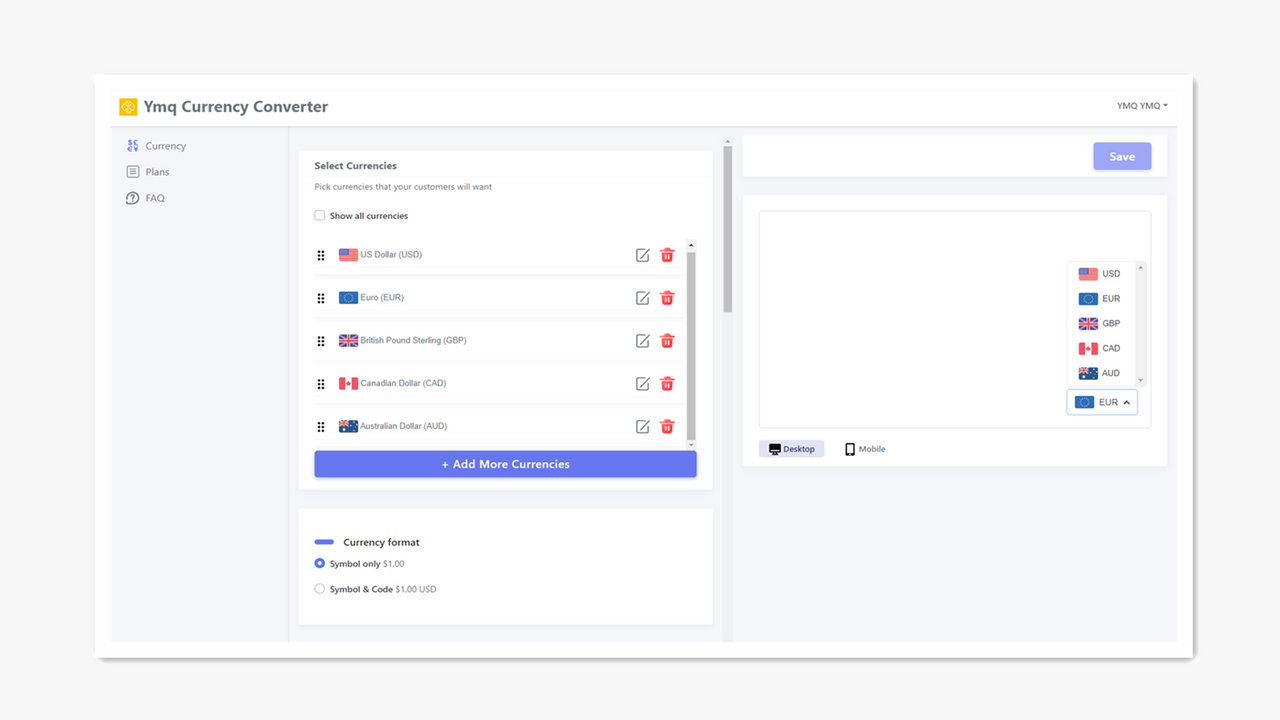The width and height of the screenshot is (1280, 720).
Task: Click the Currency format heading
Action: (381, 543)
